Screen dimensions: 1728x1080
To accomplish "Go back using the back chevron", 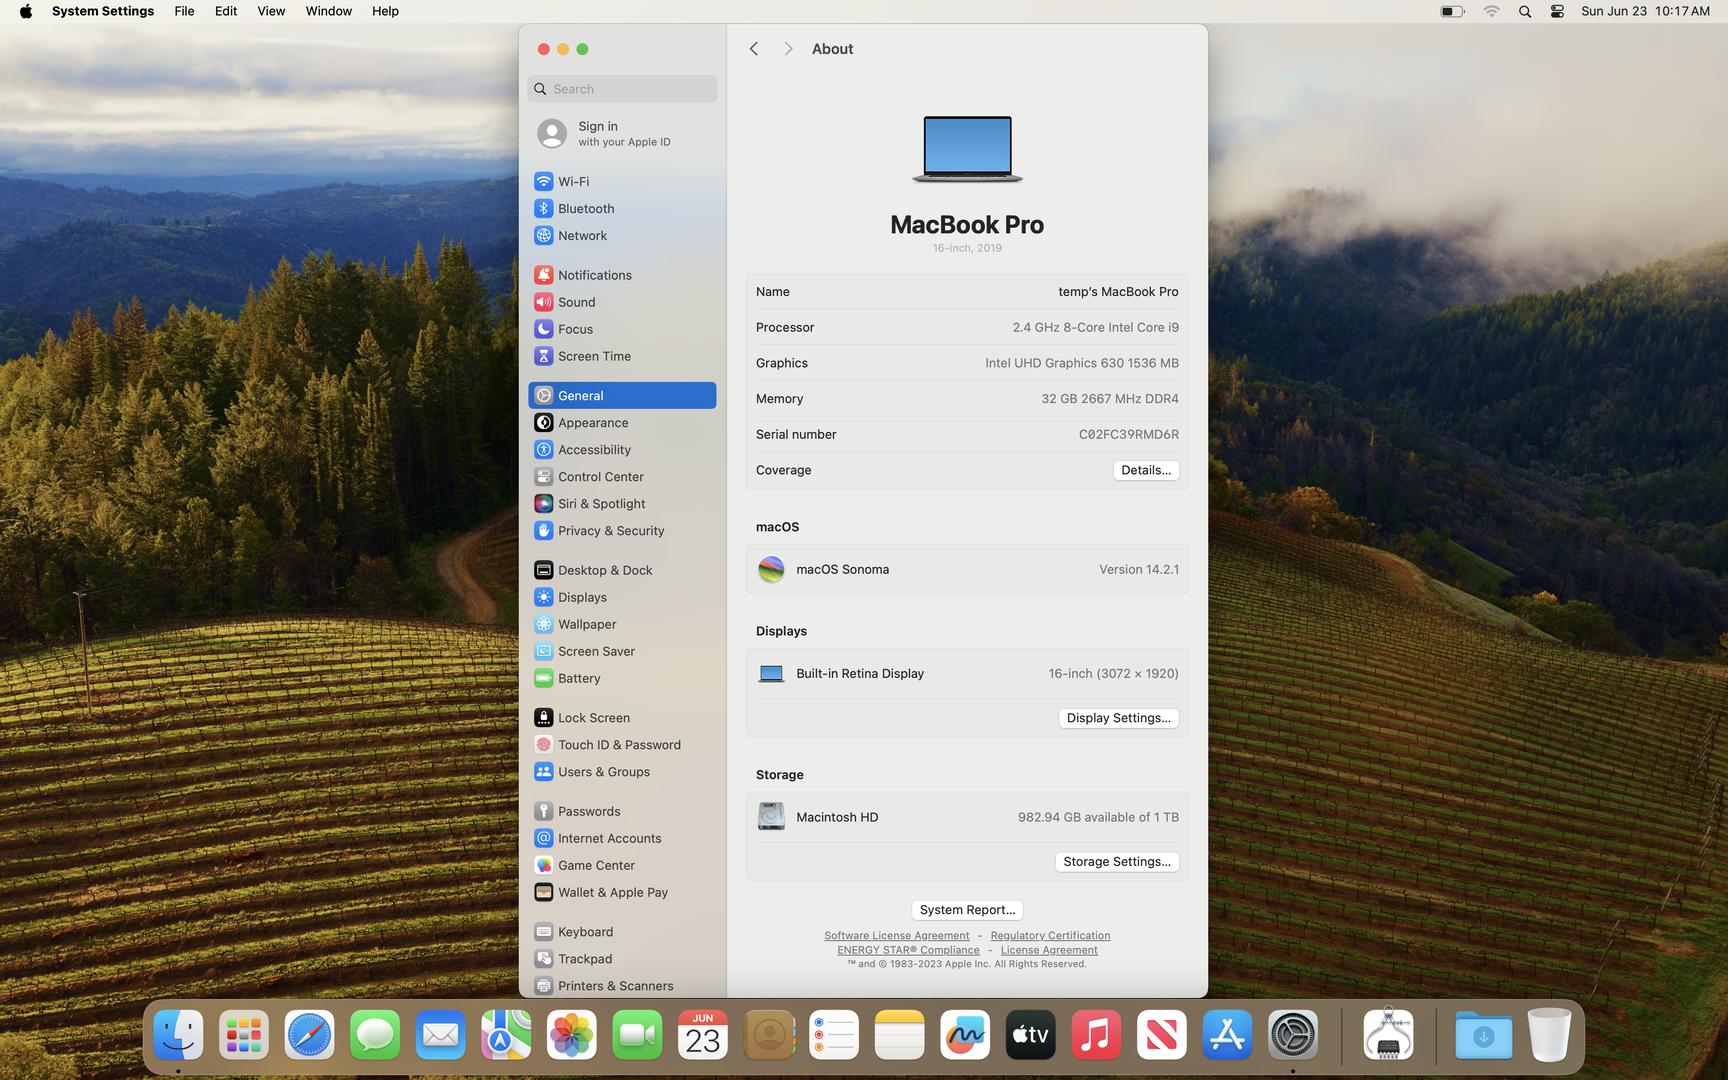I will (x=754, y=49).
